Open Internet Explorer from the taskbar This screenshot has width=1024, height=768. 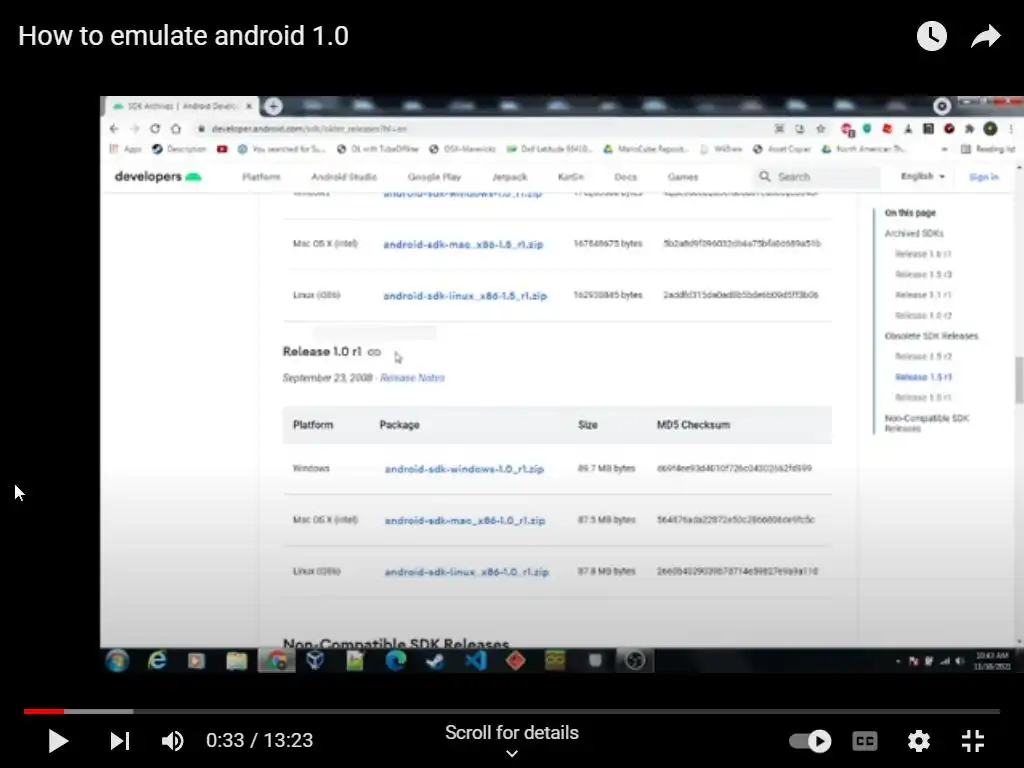157,661
